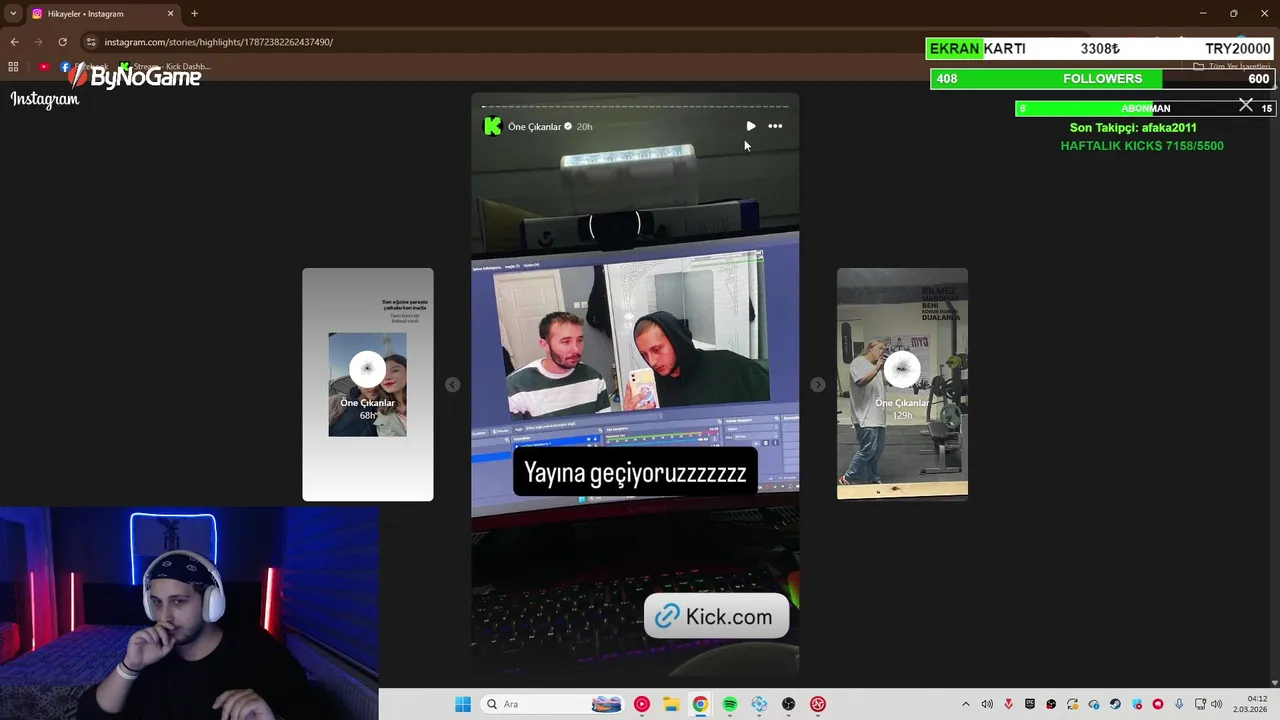Click the "HAFTALIK KICKS 7158/5500" text
This screenshot has width=1280, height=720.
[x=1142, y=146]
